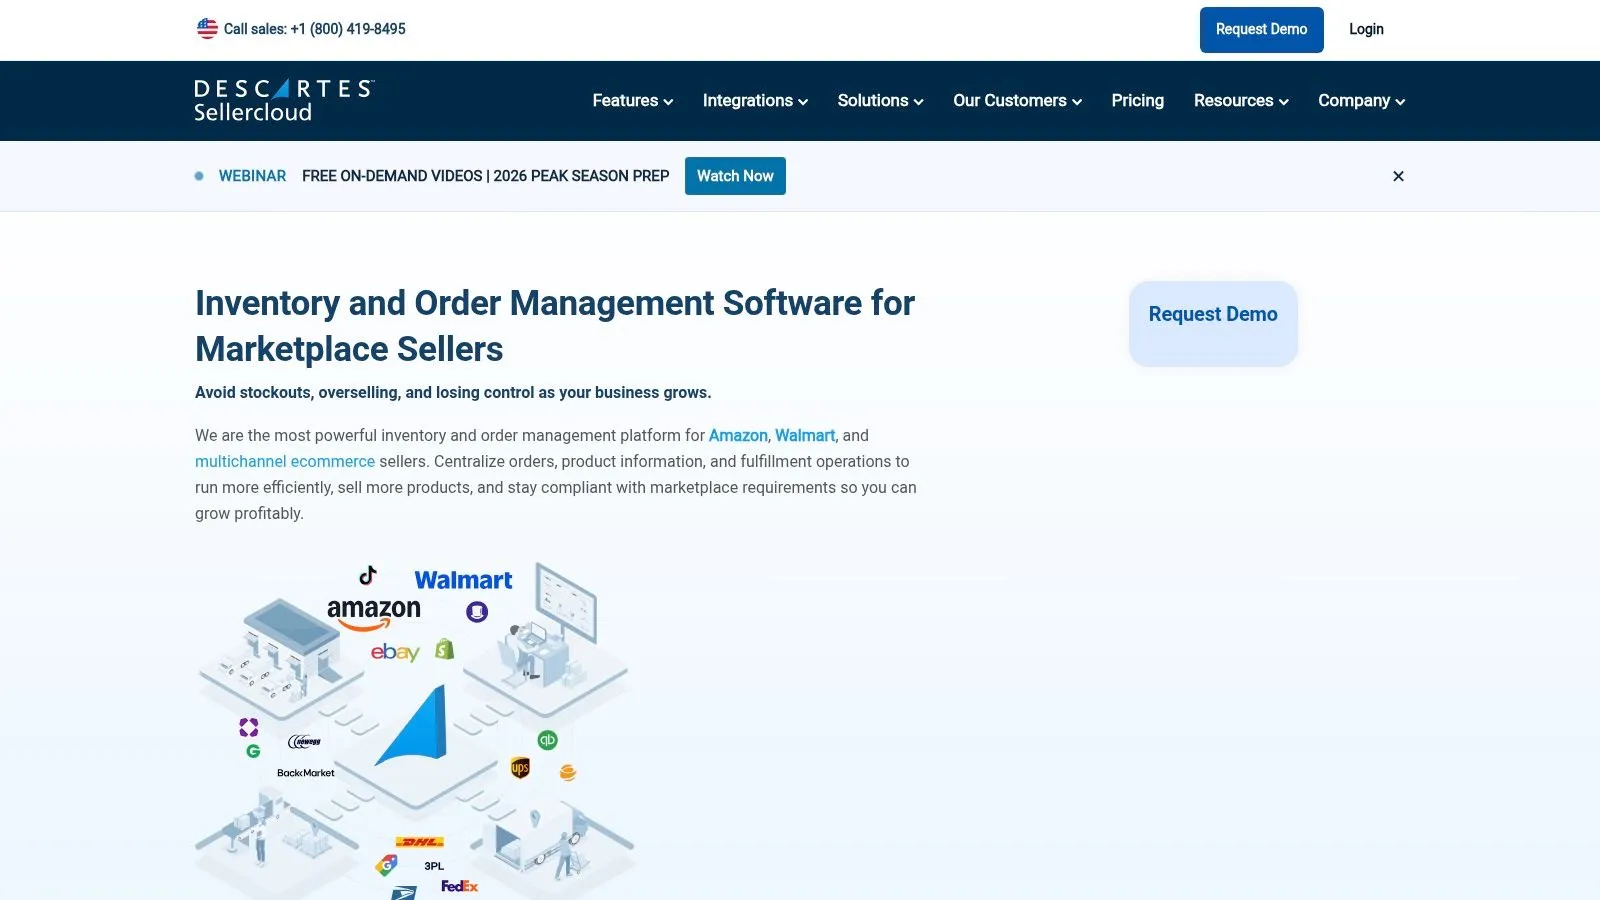Open the Company dropdown menu
Screen dimensions: 1600x900
(1361, 101)
